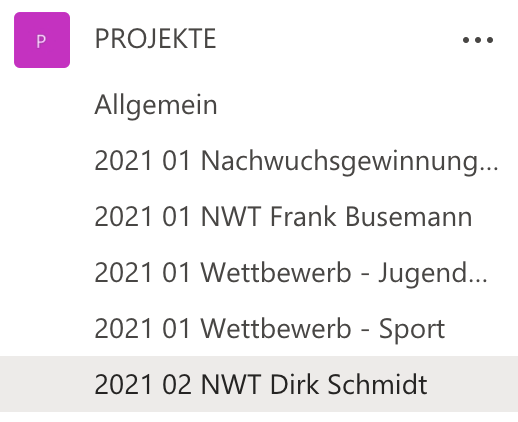This screenshot has height=422, width=518.
Task: Open the truncated Nachwuchsgewinnung channel entry
Action: tap(259, 161)
